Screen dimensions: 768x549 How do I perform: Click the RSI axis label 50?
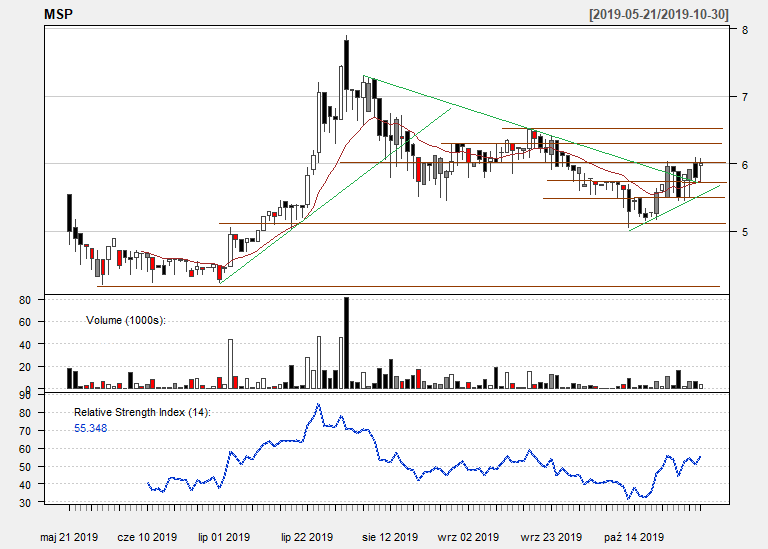click(x=25, y=467)
